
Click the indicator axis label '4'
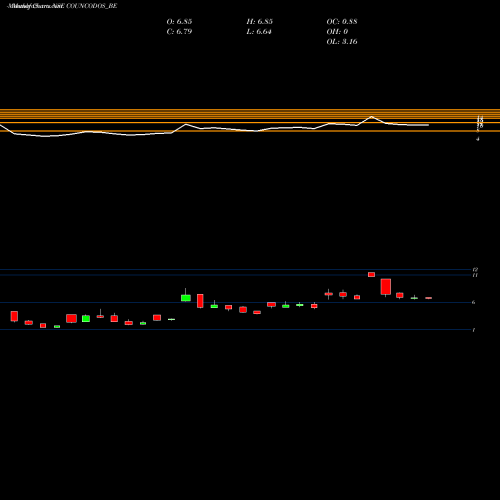coord(478,139)
